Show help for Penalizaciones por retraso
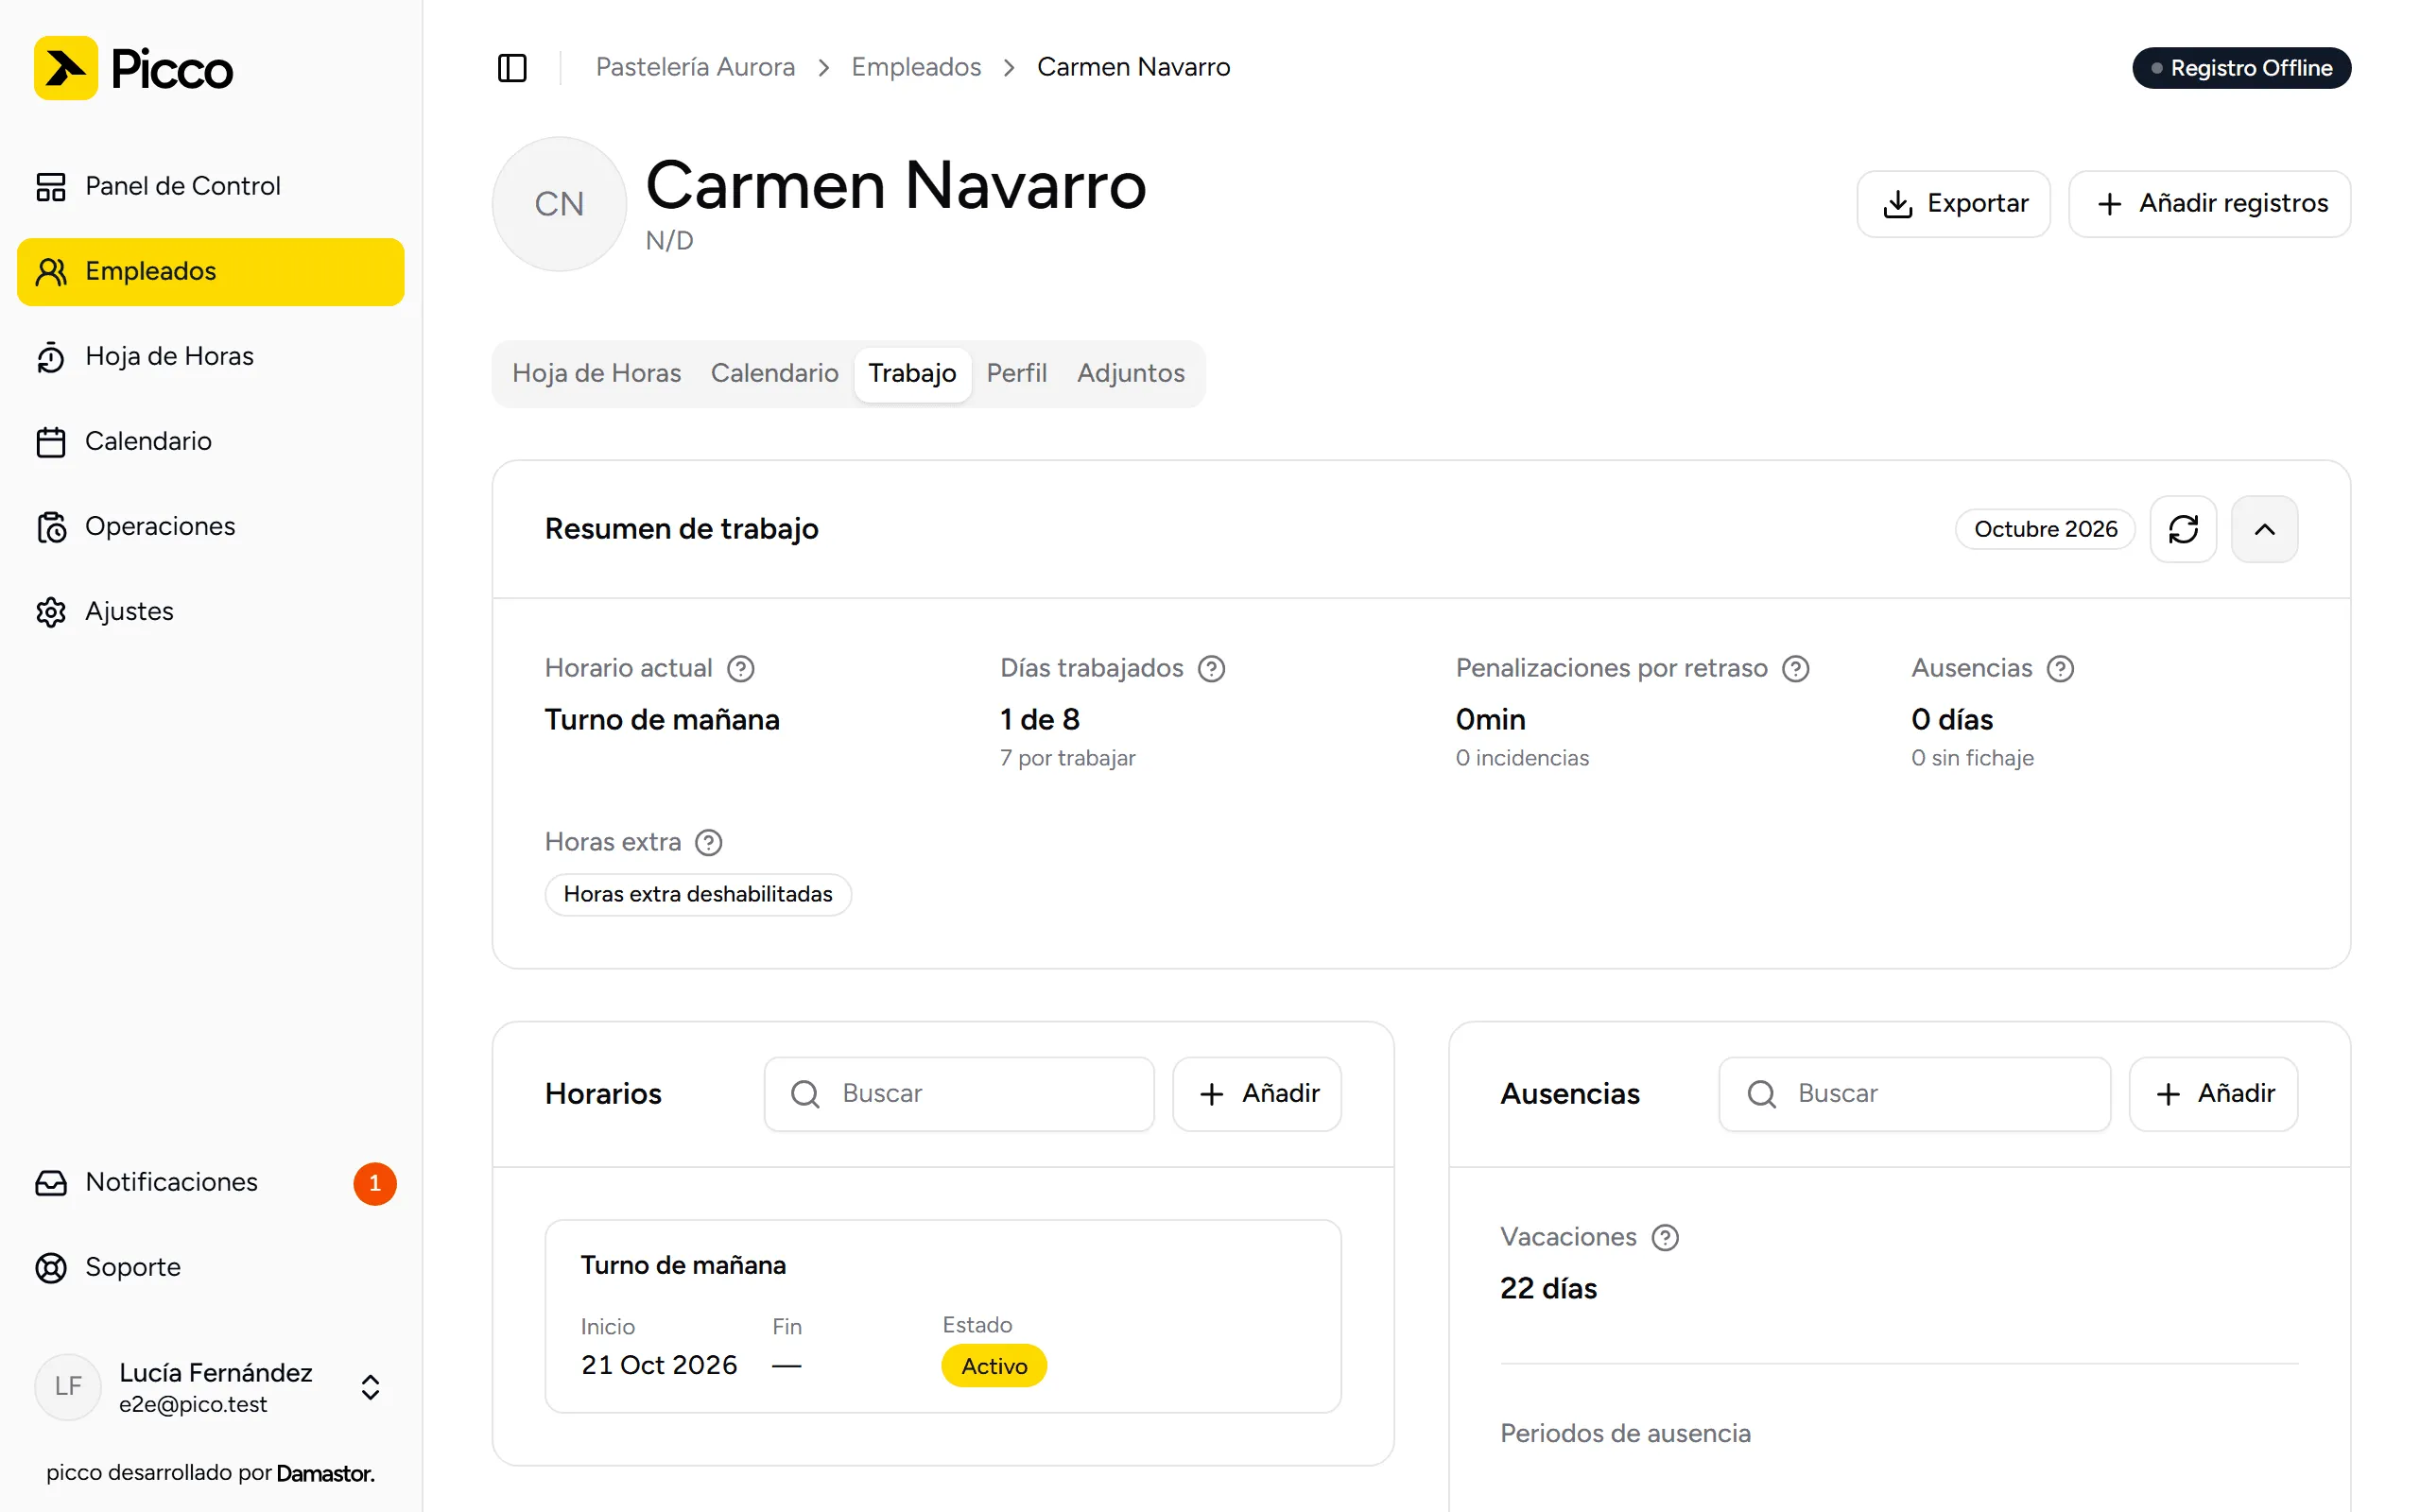This screenshot has height=1512, width=2420. point(1796,668)
